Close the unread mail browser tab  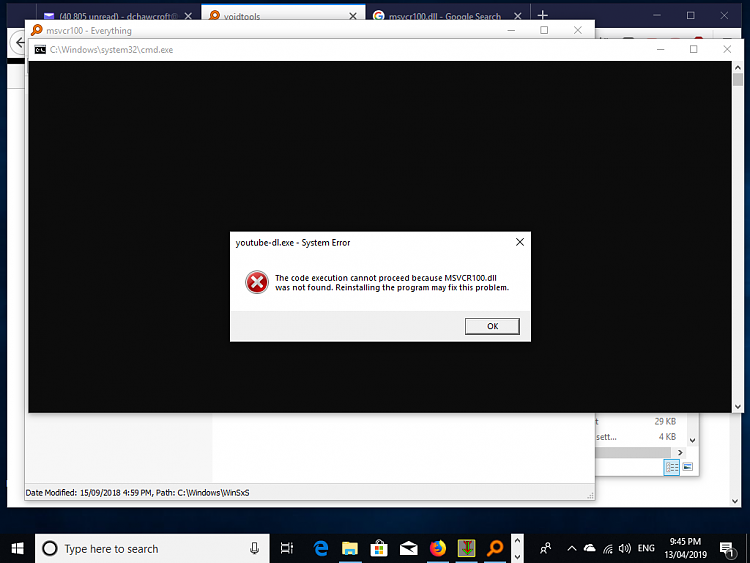click(x=188, y=16)
